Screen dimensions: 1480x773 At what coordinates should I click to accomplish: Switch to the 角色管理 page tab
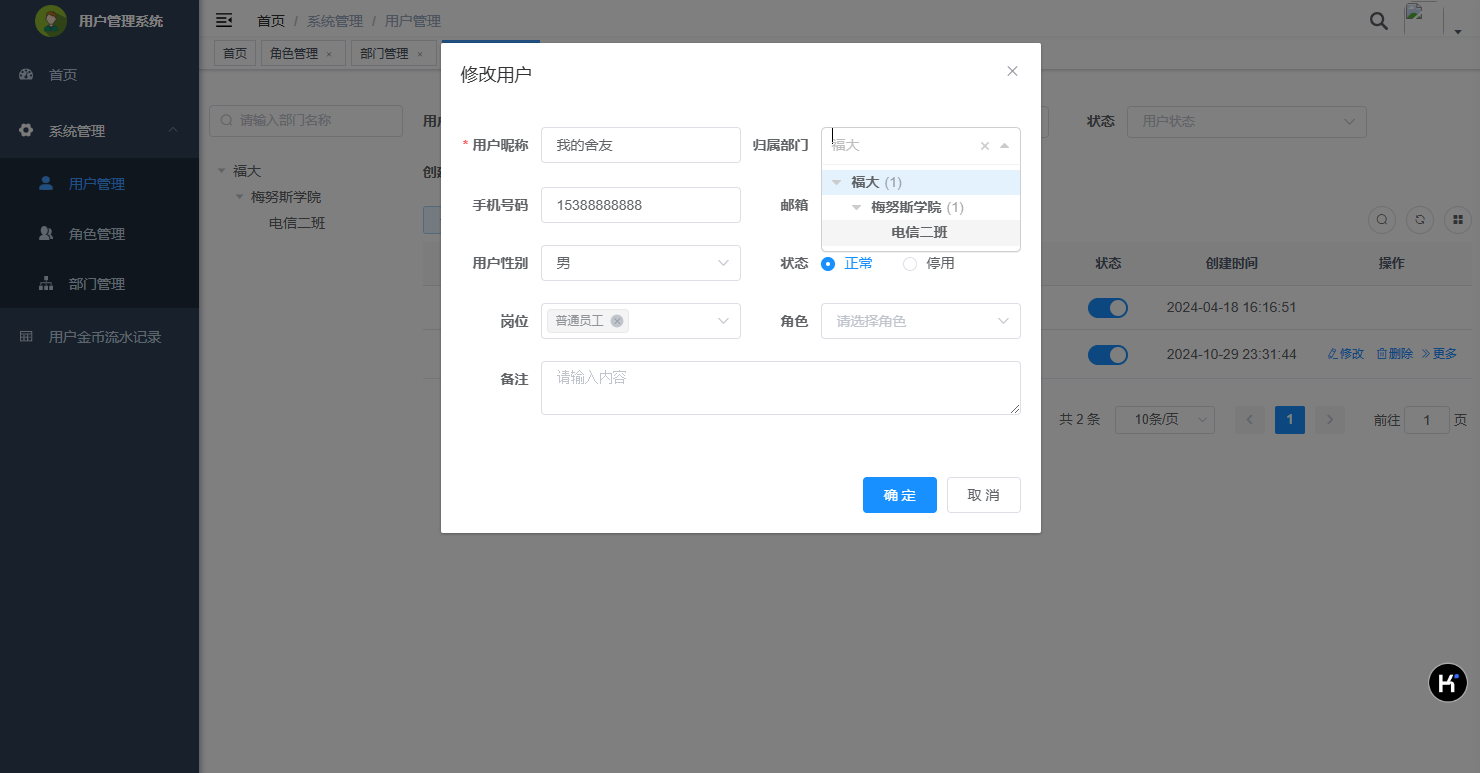point(294,54)
